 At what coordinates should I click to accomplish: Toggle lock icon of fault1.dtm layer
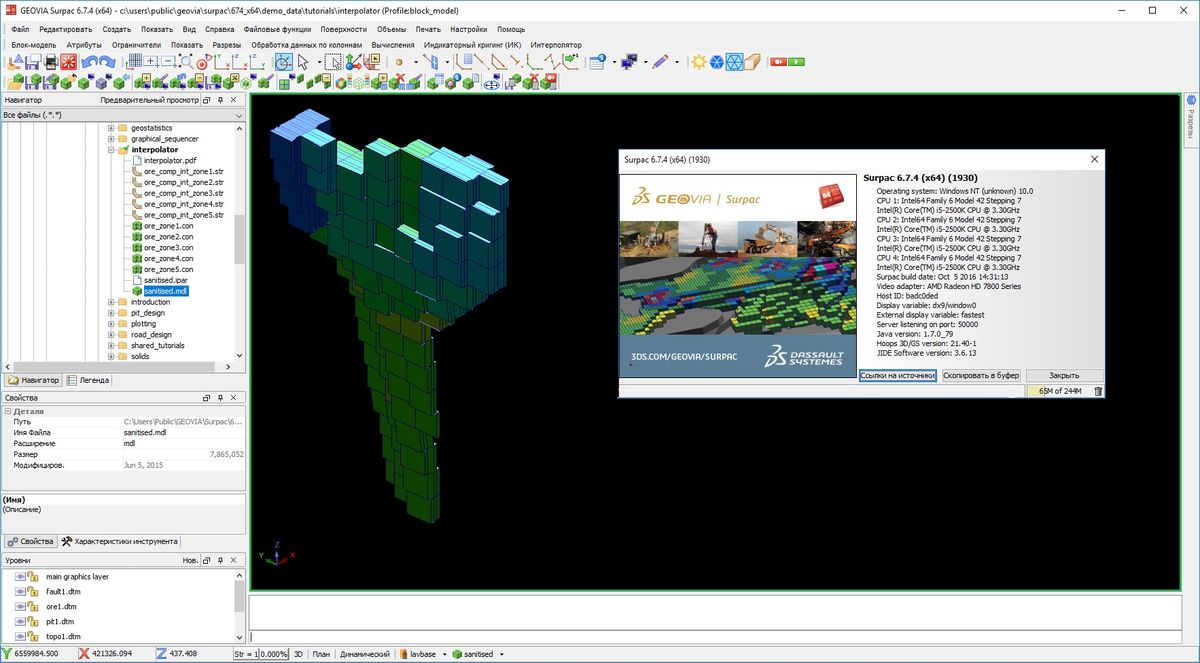coord(33,592)
